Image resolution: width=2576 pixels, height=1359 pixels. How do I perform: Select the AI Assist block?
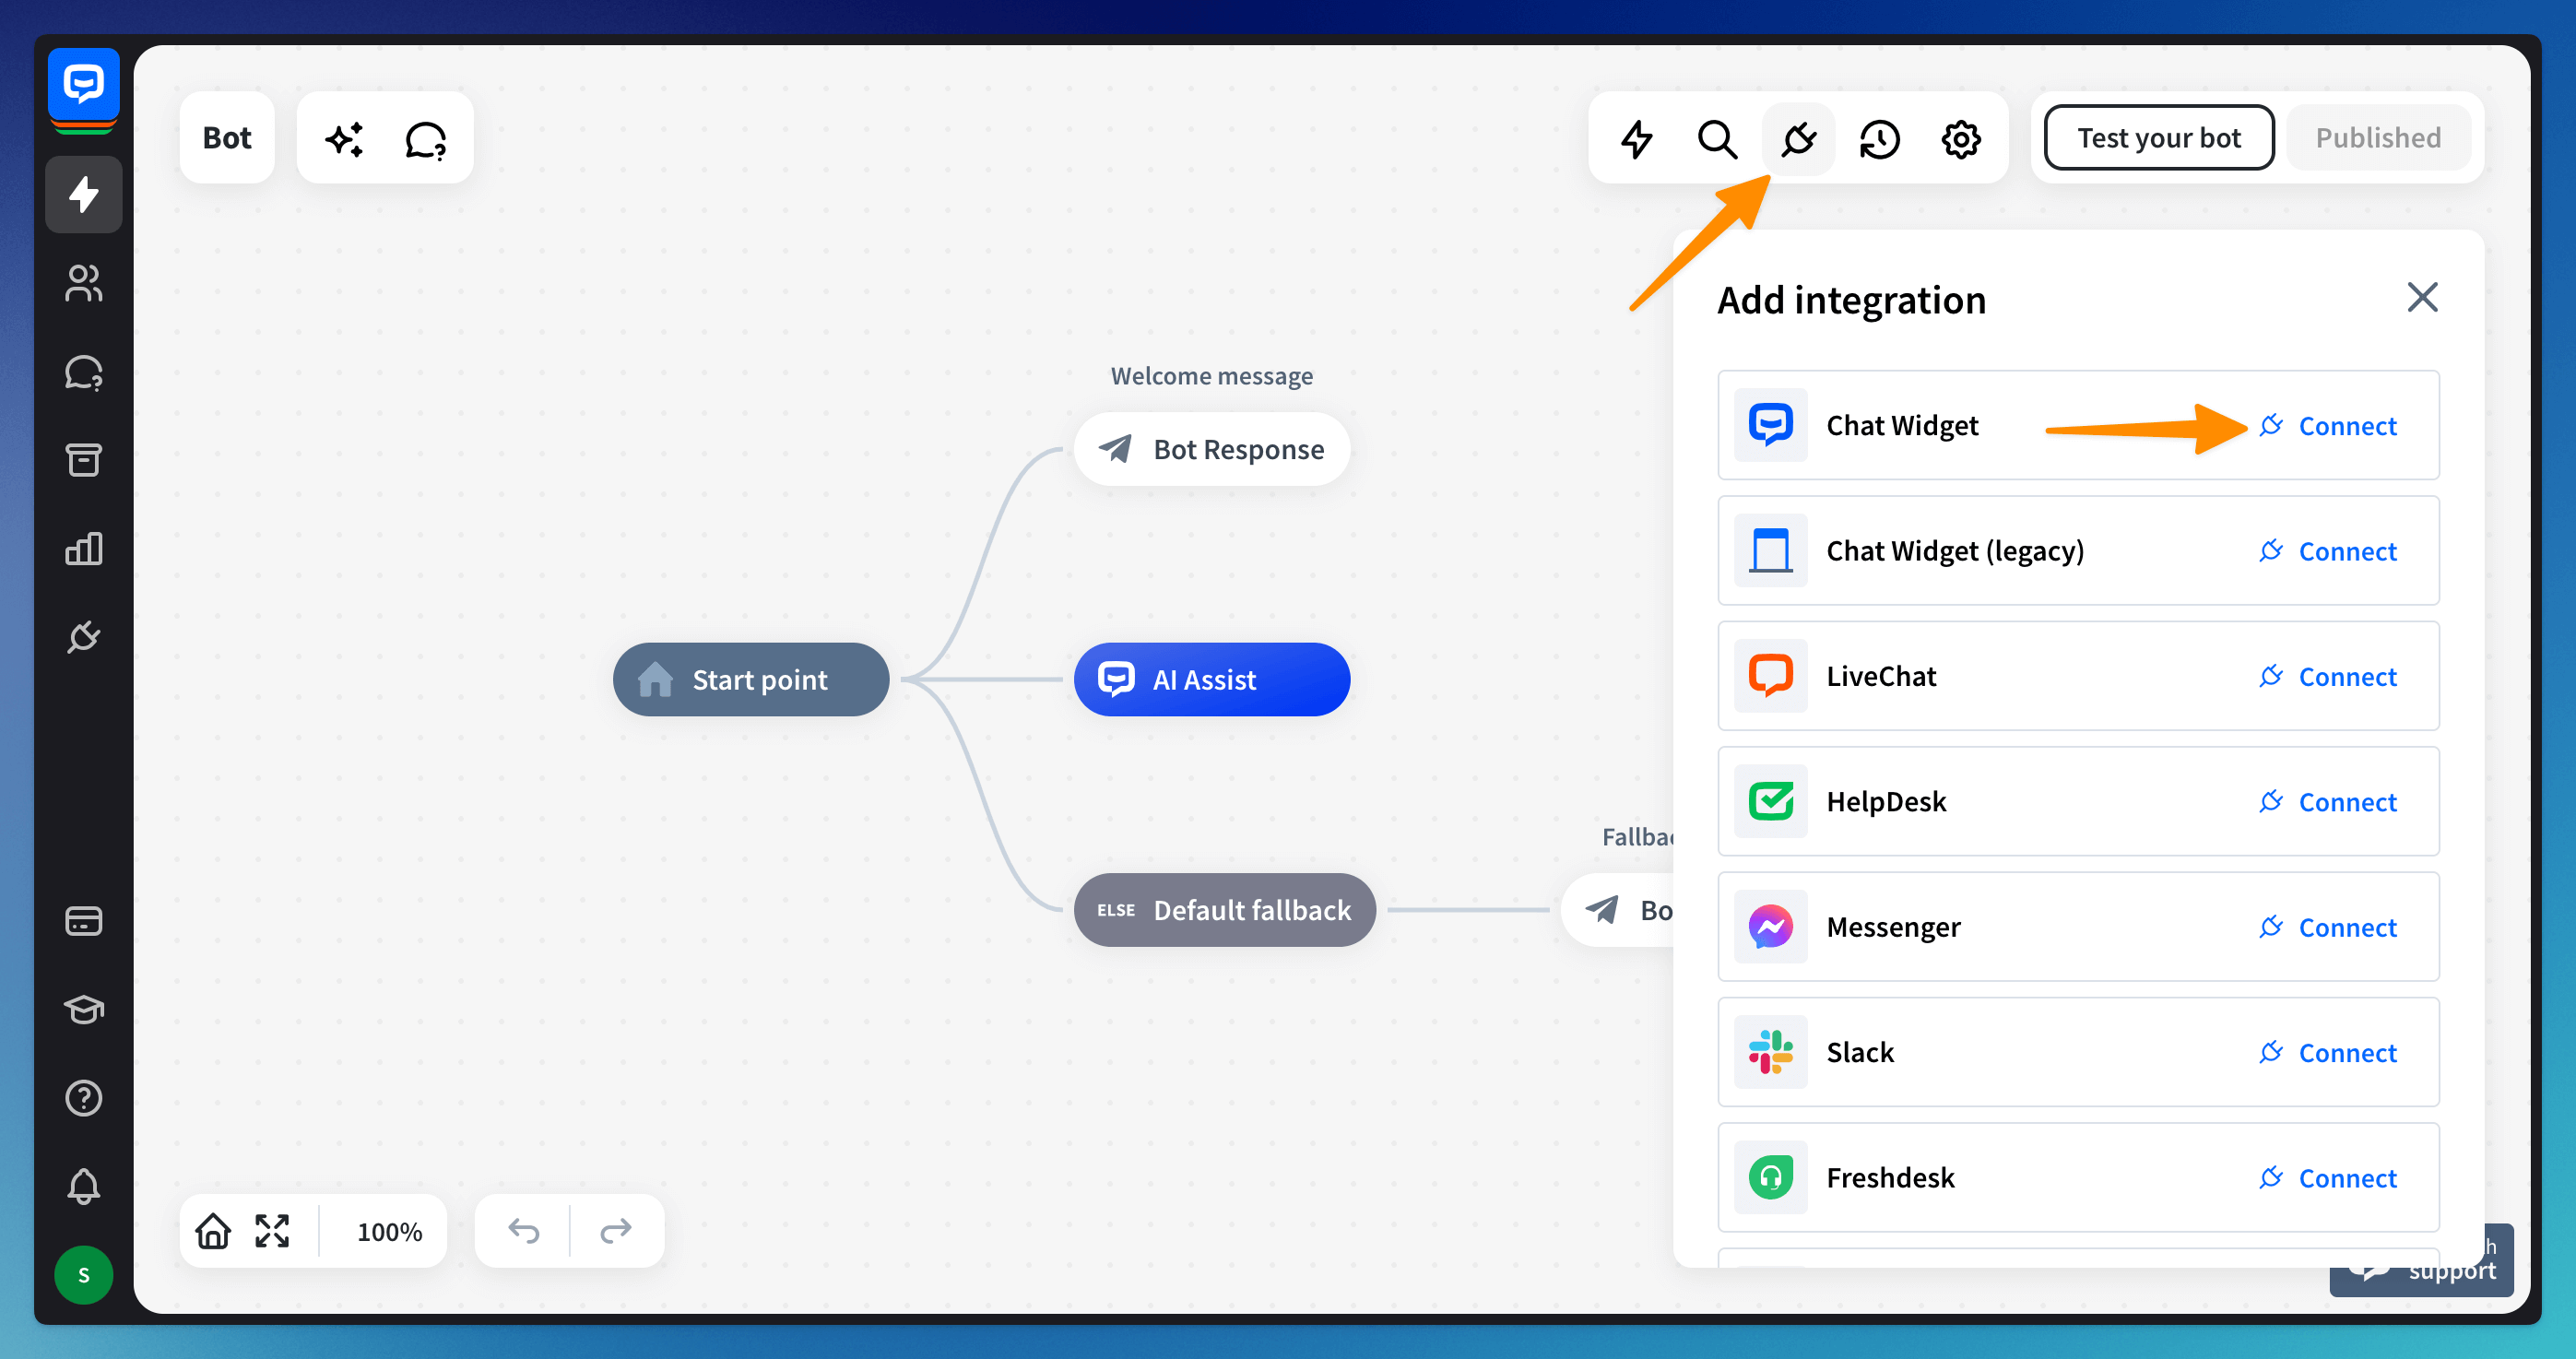(1211, 680)
